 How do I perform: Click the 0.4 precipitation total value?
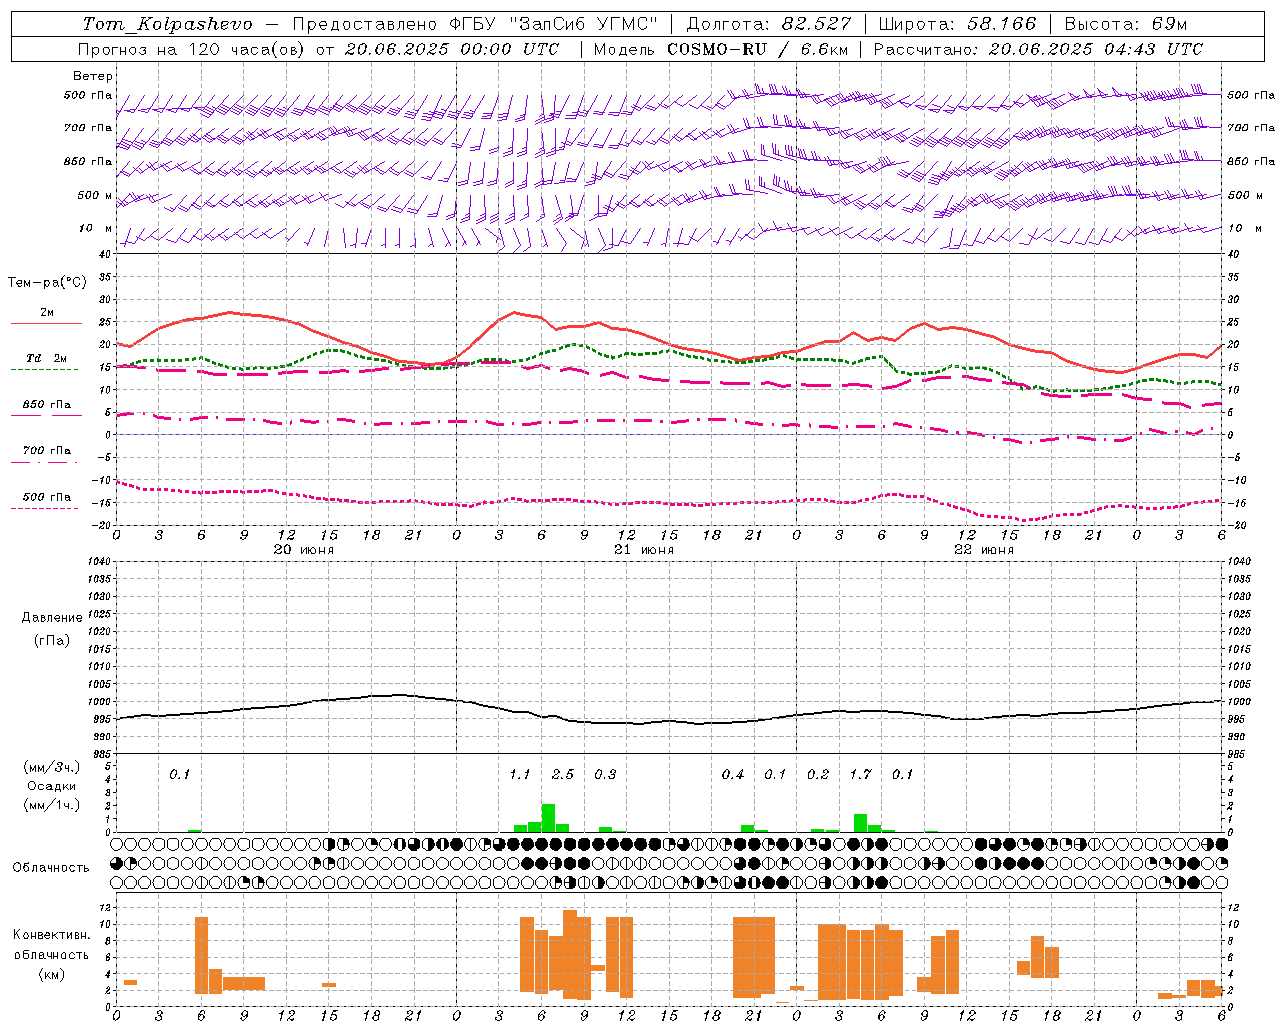[733, 774]
